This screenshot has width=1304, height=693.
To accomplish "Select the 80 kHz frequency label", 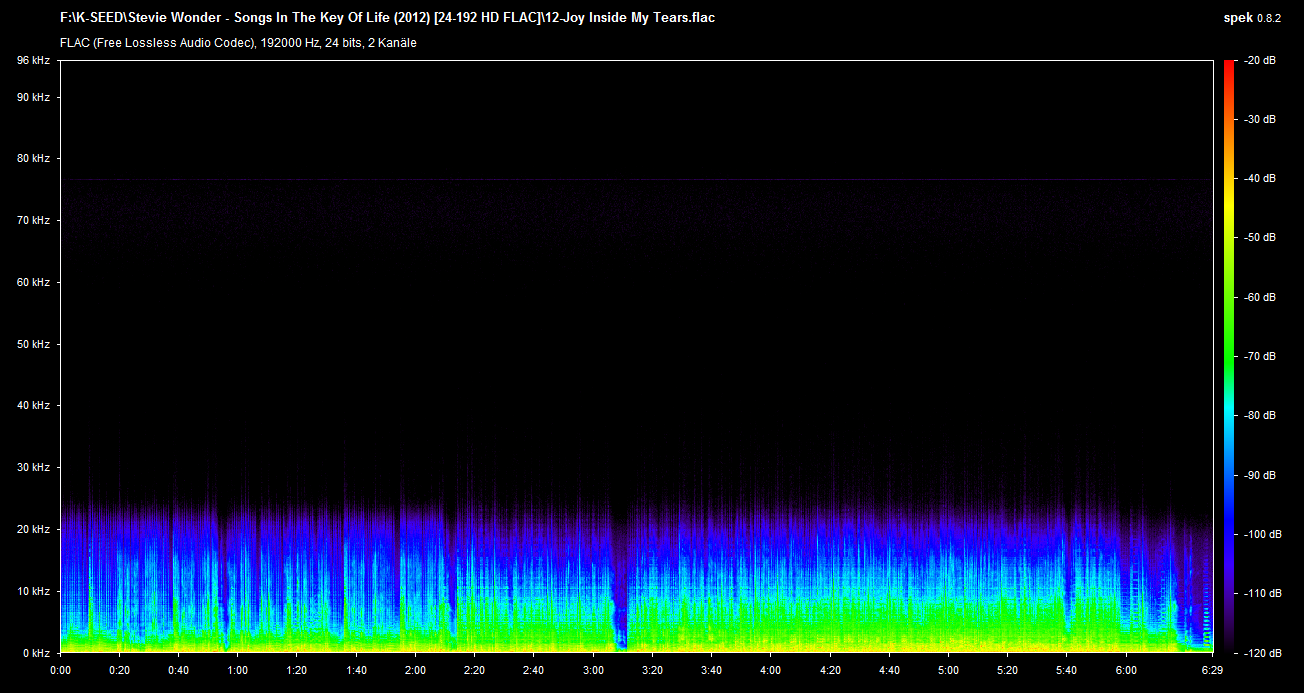I will (33, 159).
